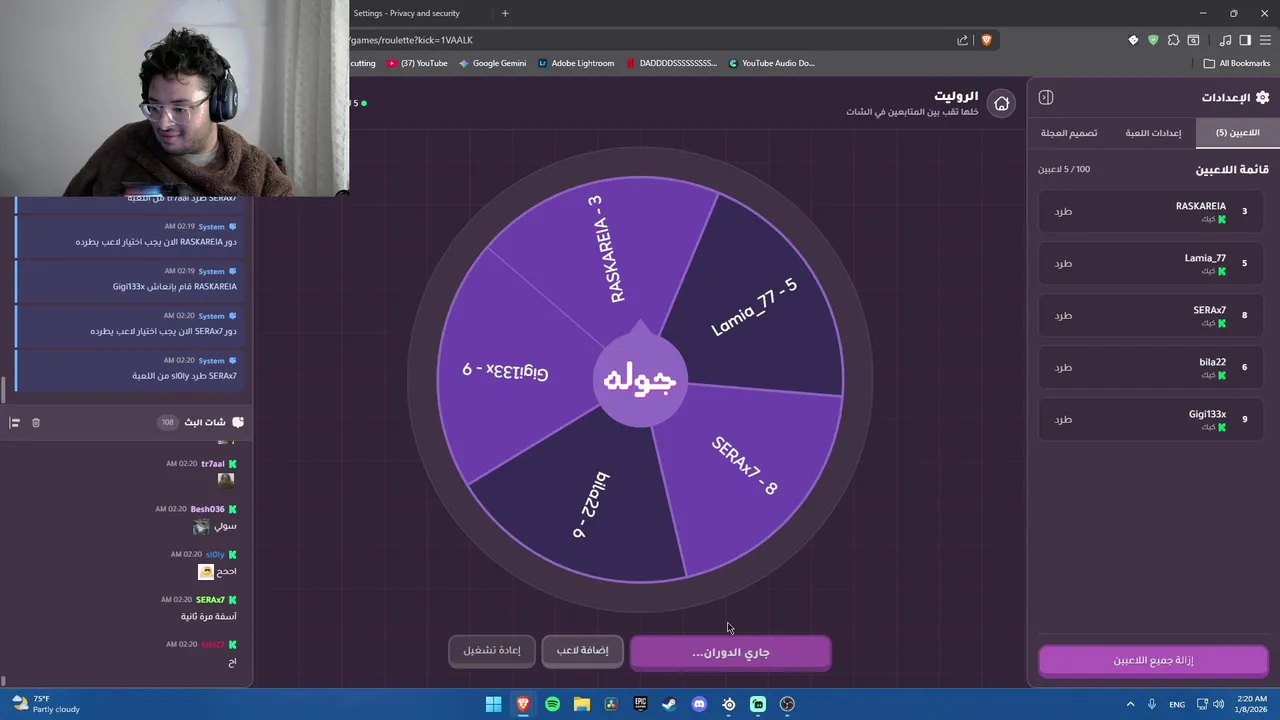Kick player Lamia_77 with طرد

pos(1063,263)
